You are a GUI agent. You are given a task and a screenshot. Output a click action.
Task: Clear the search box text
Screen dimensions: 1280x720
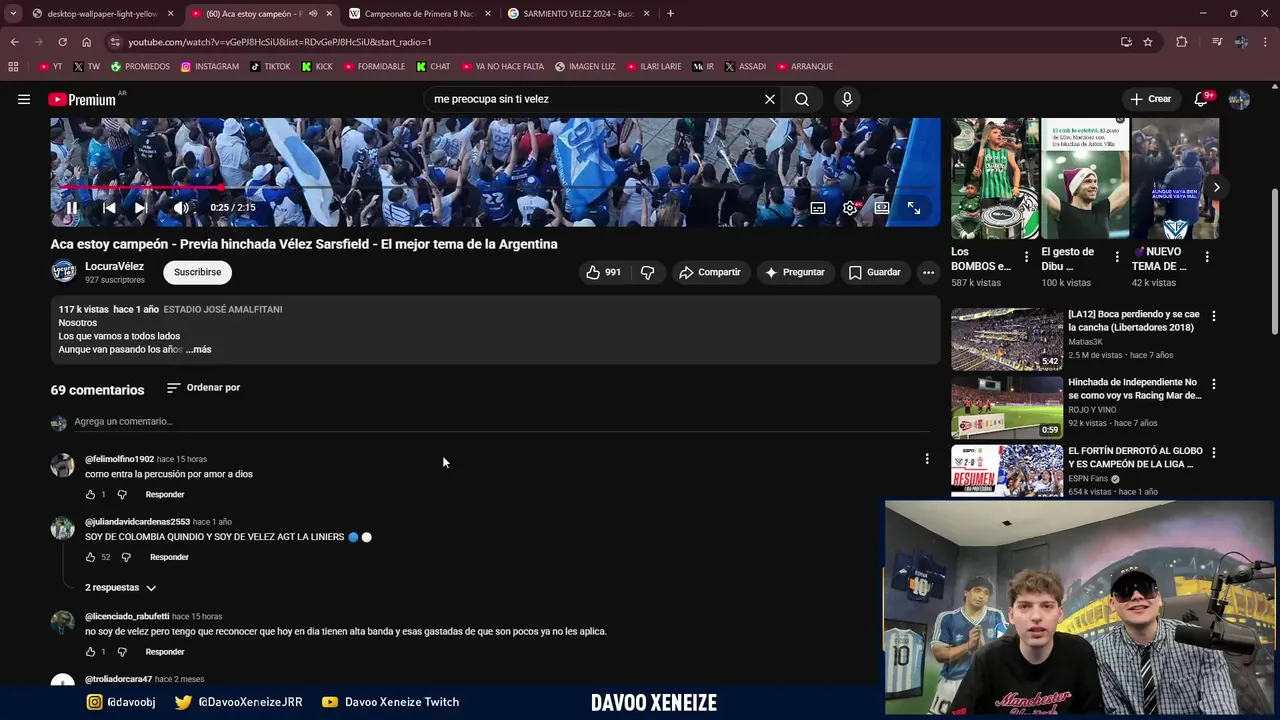point(770,99)
